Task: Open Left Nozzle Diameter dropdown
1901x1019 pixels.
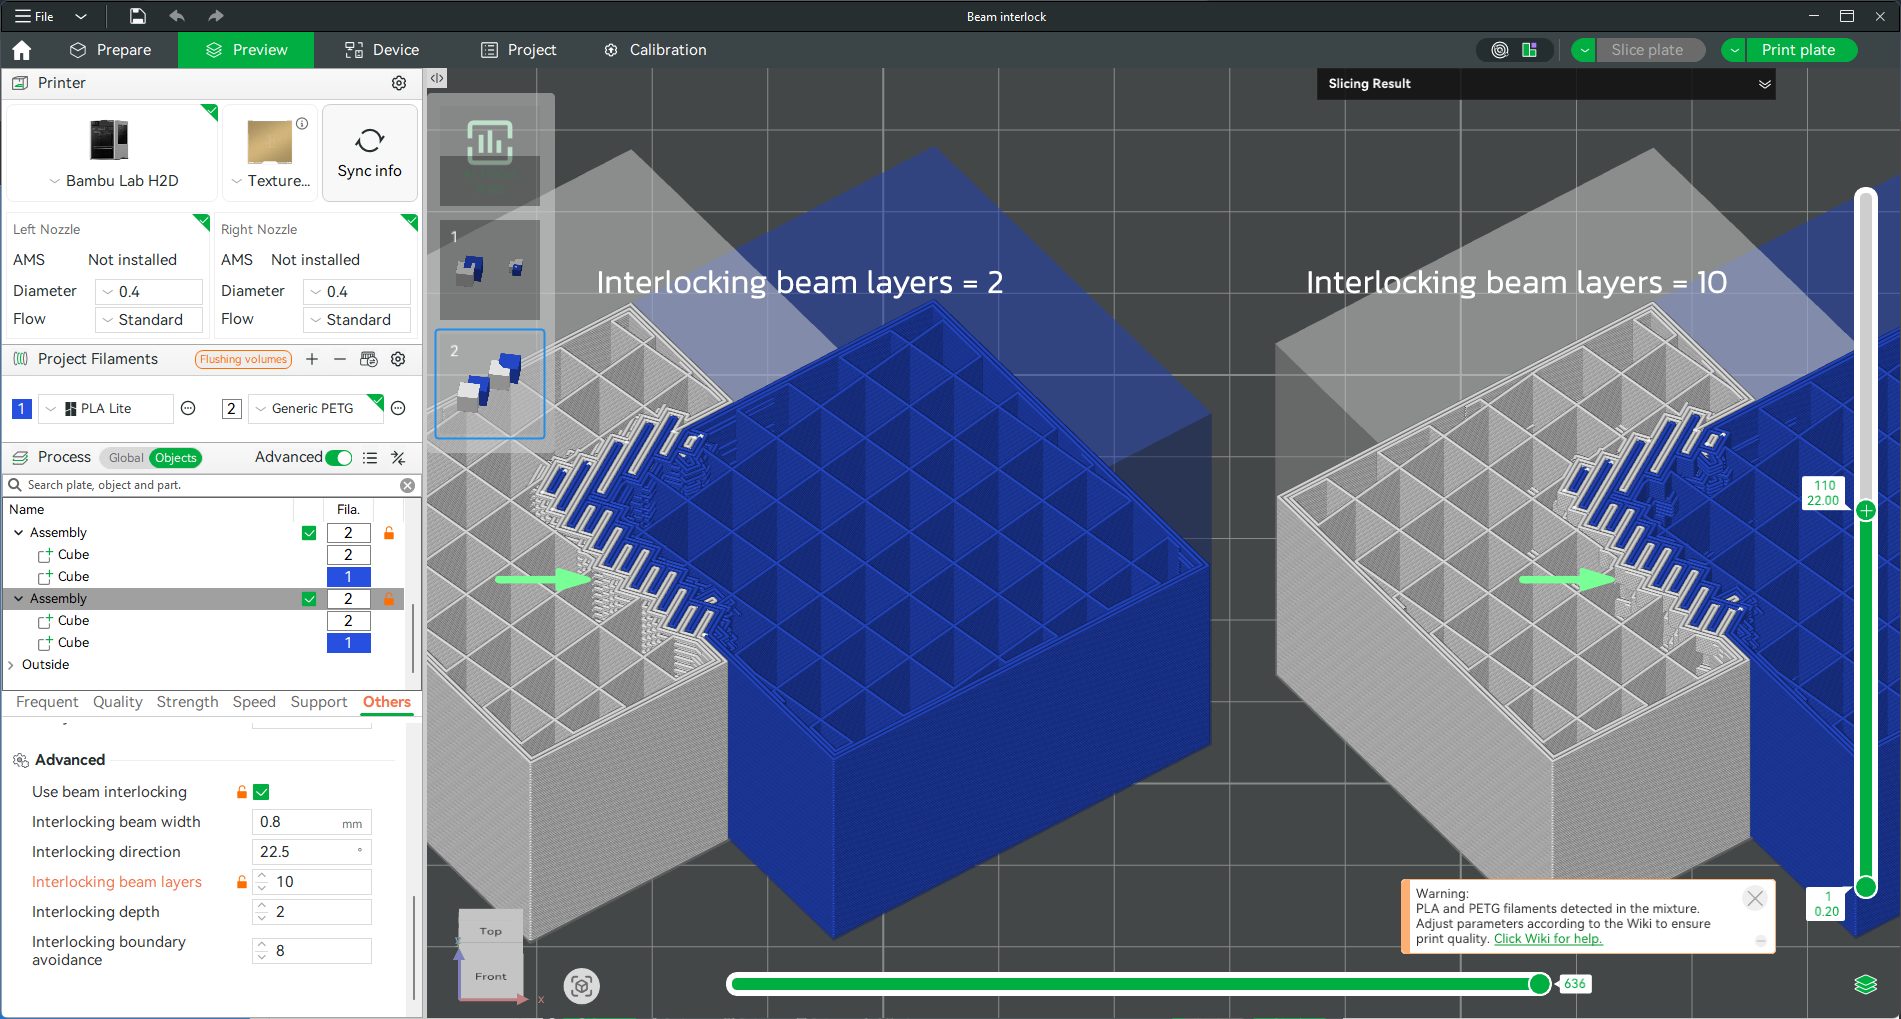Action: tap(149, 292)
